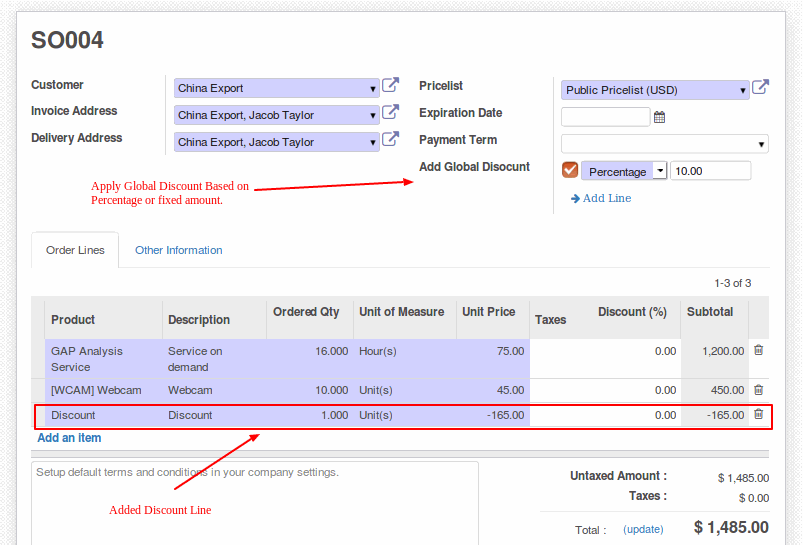Screen dimensions: 803x545
Task: Edit the 10.000 ordered quantity cell
Action: pyautogui.click(x=310, y=390)
